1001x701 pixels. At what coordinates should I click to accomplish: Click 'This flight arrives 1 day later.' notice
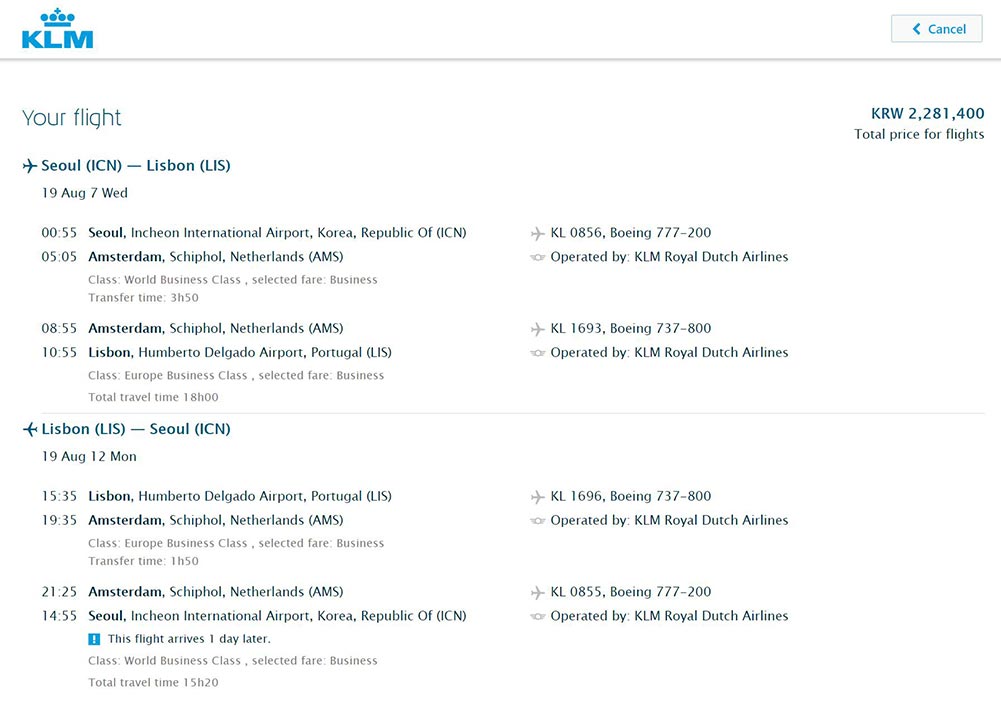pos(190,639)
